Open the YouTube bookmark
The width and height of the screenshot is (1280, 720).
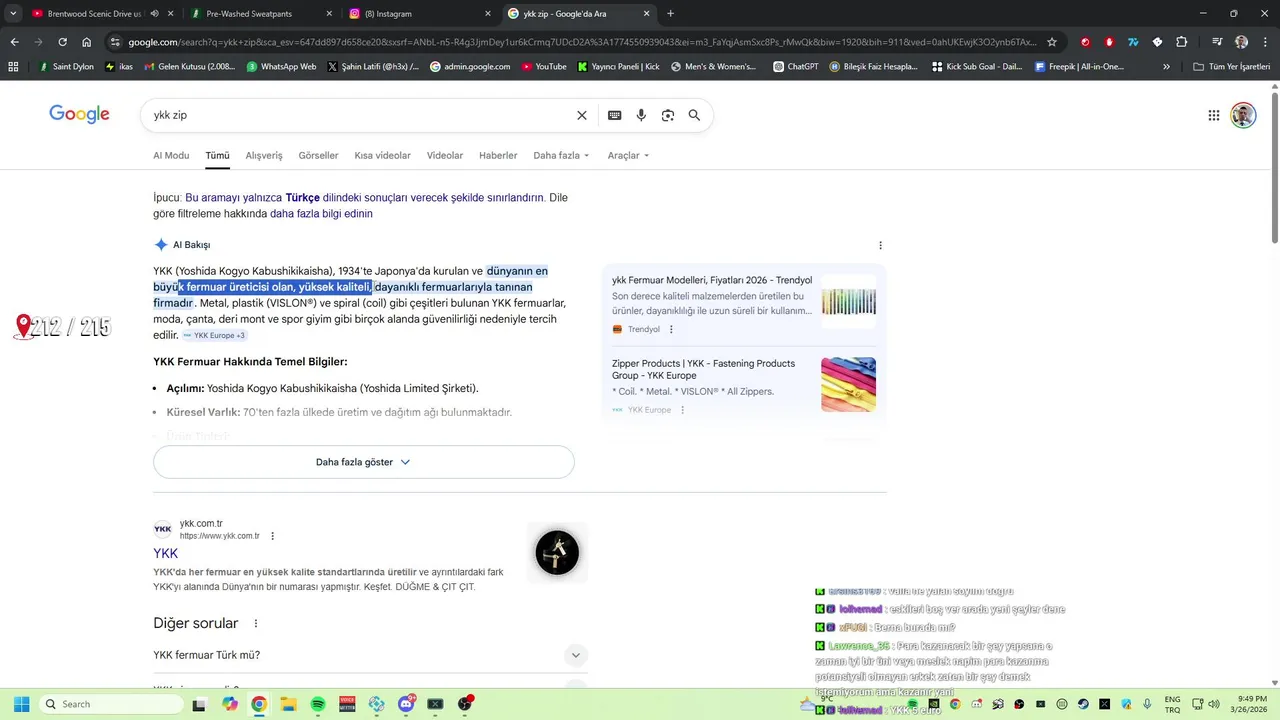[x=543, y=67]
